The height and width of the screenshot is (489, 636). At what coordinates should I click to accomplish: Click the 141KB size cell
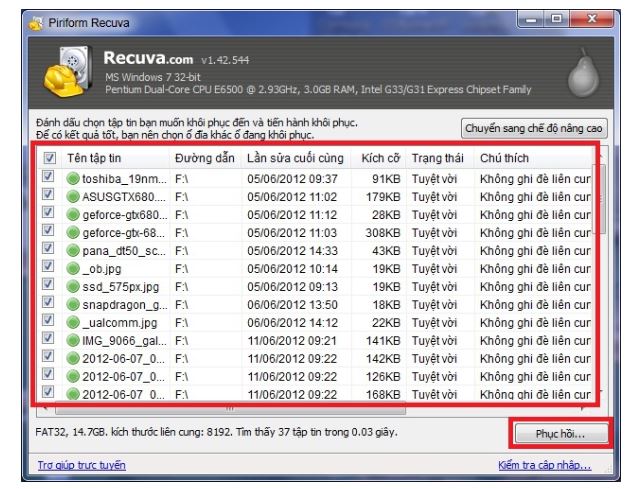click(x=383, y=341)
